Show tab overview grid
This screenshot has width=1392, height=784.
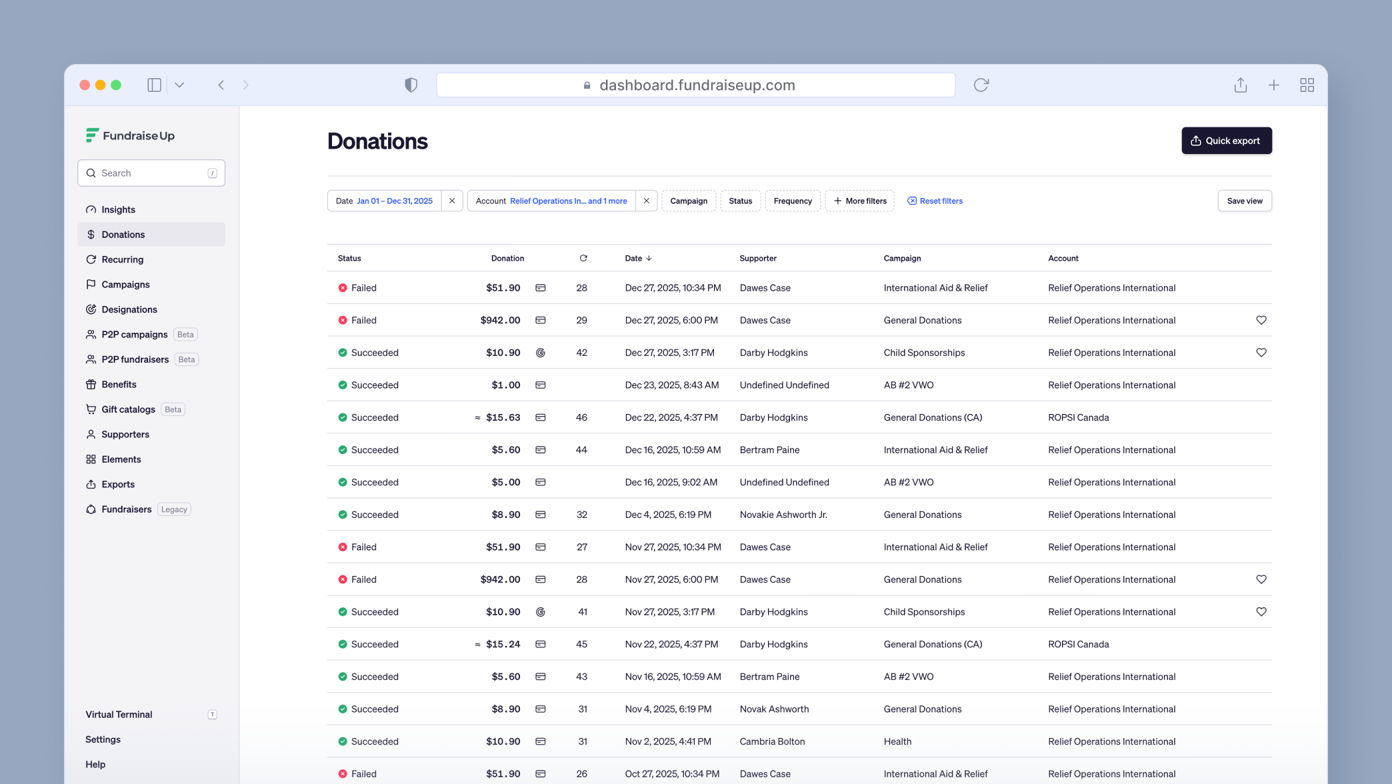pos(1307,85)
